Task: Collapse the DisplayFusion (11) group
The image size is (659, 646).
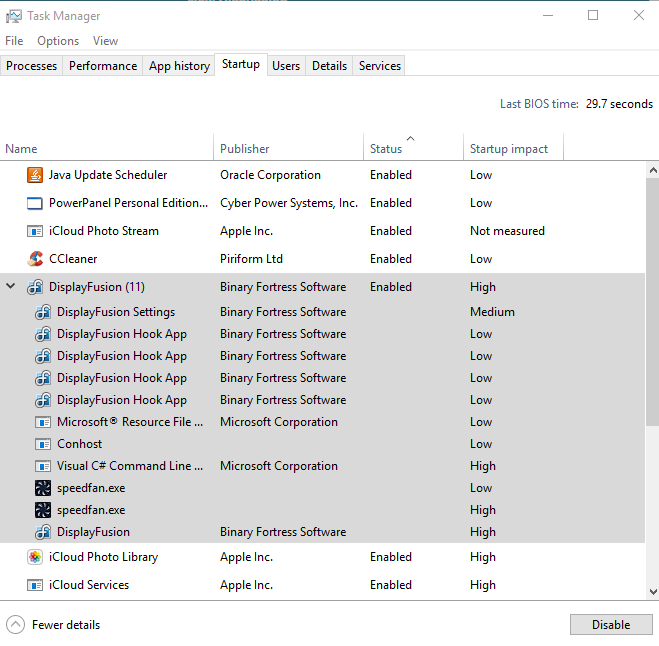Action: 11,286
